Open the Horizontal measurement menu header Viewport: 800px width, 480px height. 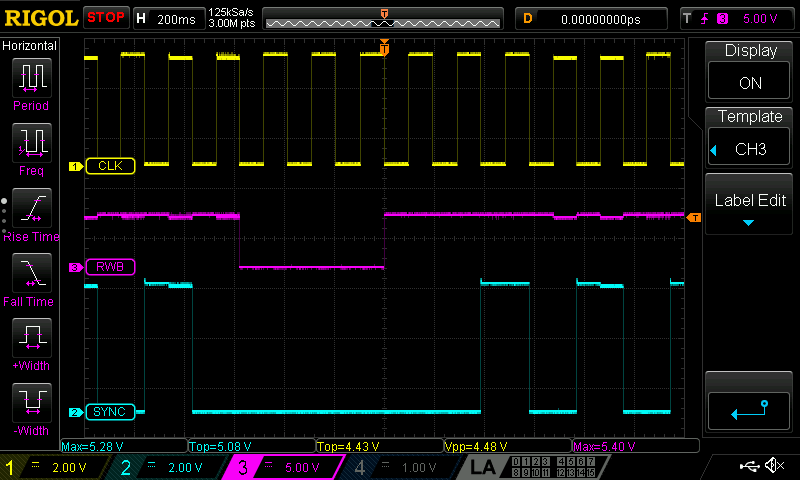pos(30,46)
